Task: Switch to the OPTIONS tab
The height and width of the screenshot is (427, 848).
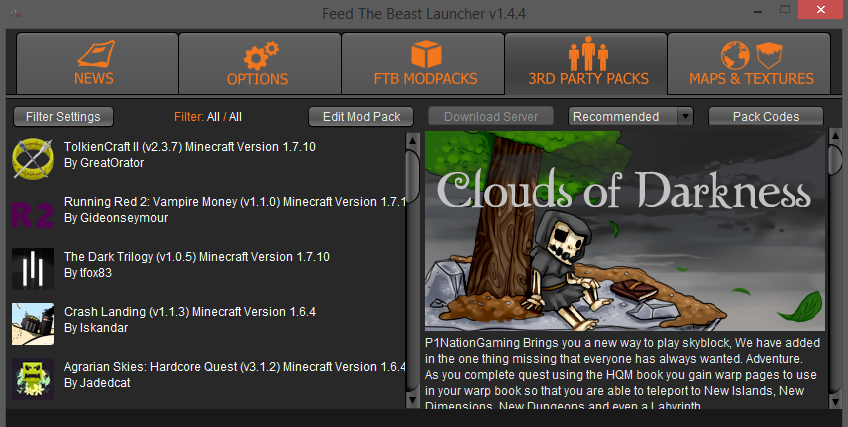Action: 260,64
